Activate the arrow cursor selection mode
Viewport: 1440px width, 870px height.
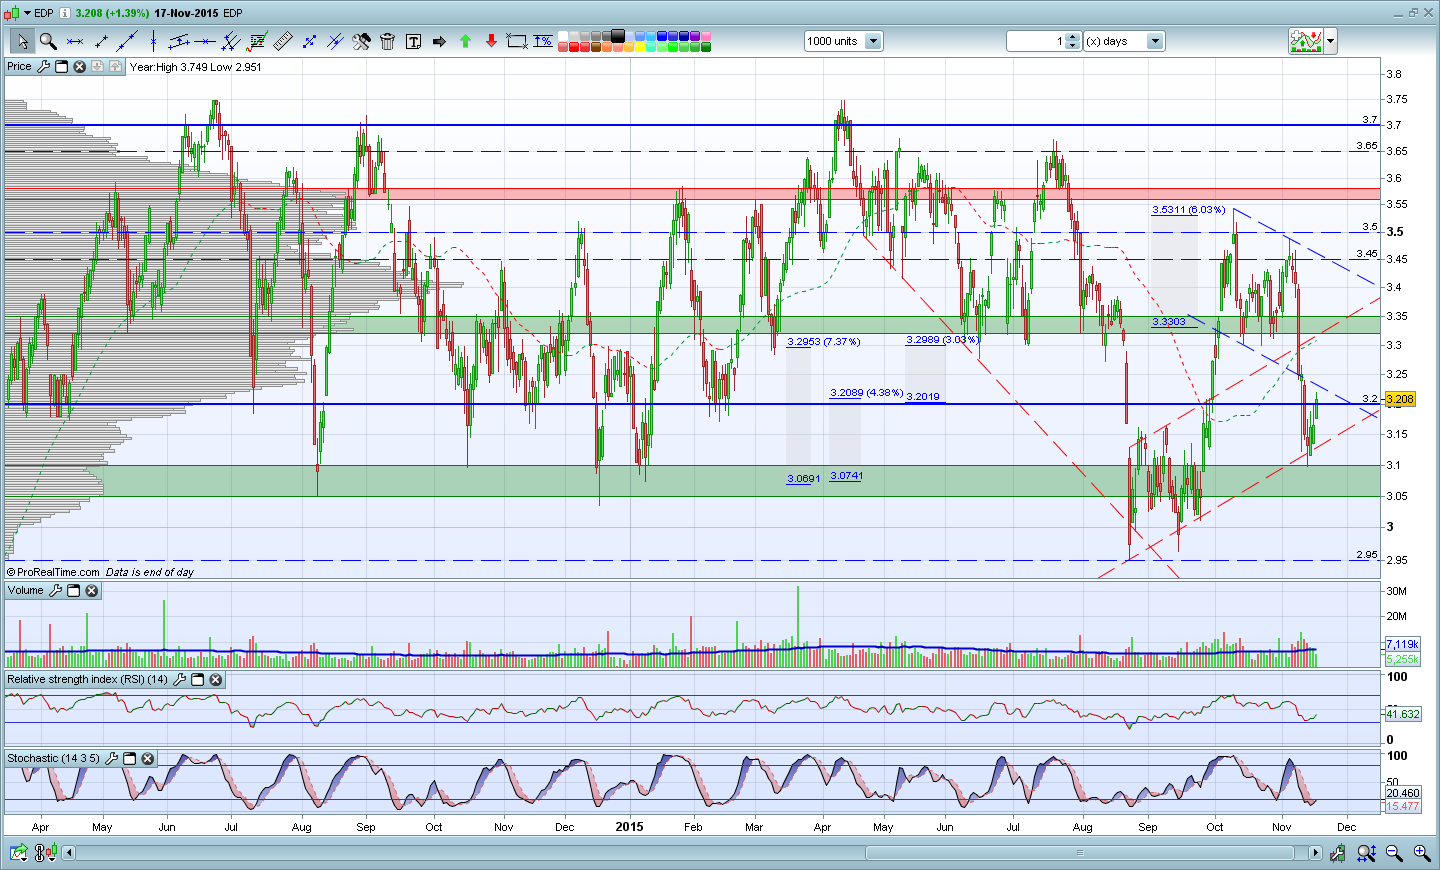(x=21, y=41)
